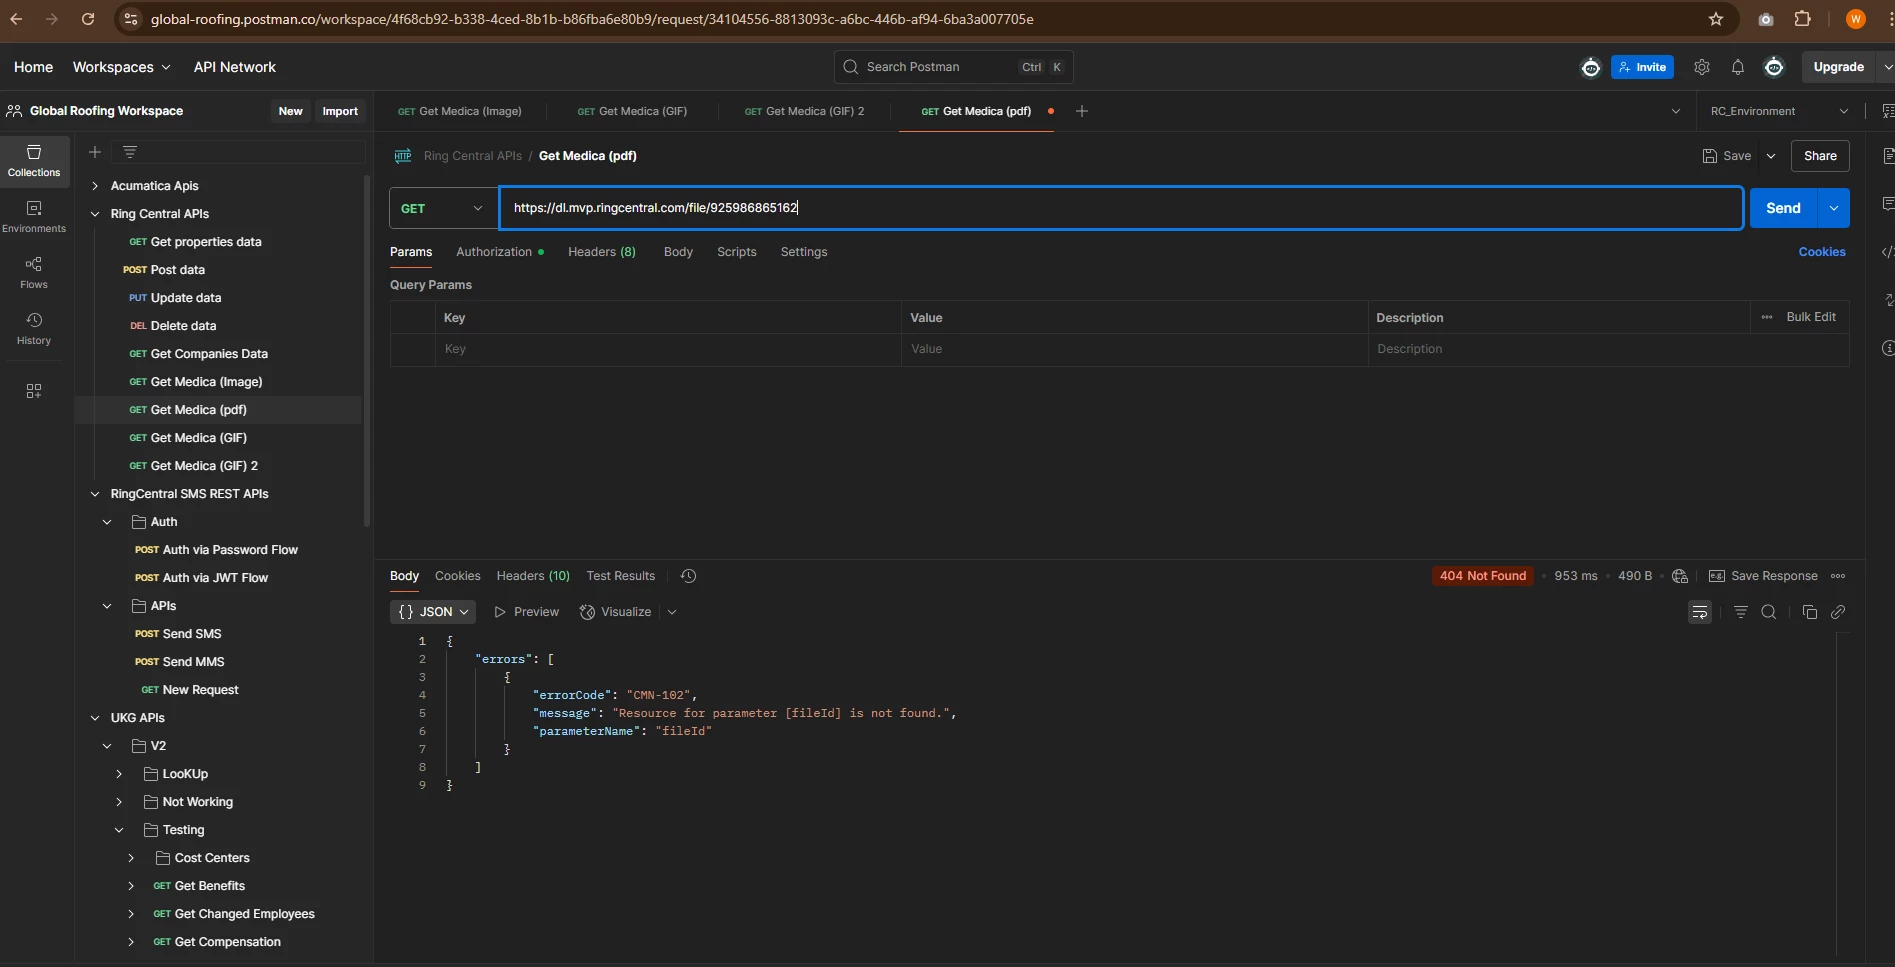The width and height of the screenshot is (1895, 967).
Task: Click the Import button
Action: tap(340, 111)
